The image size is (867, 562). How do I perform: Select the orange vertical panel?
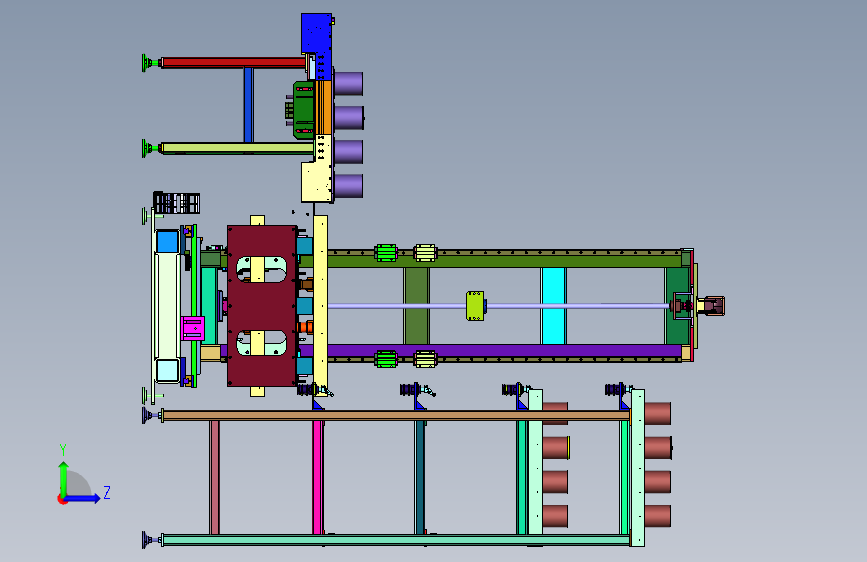click(x=323, y=107)
